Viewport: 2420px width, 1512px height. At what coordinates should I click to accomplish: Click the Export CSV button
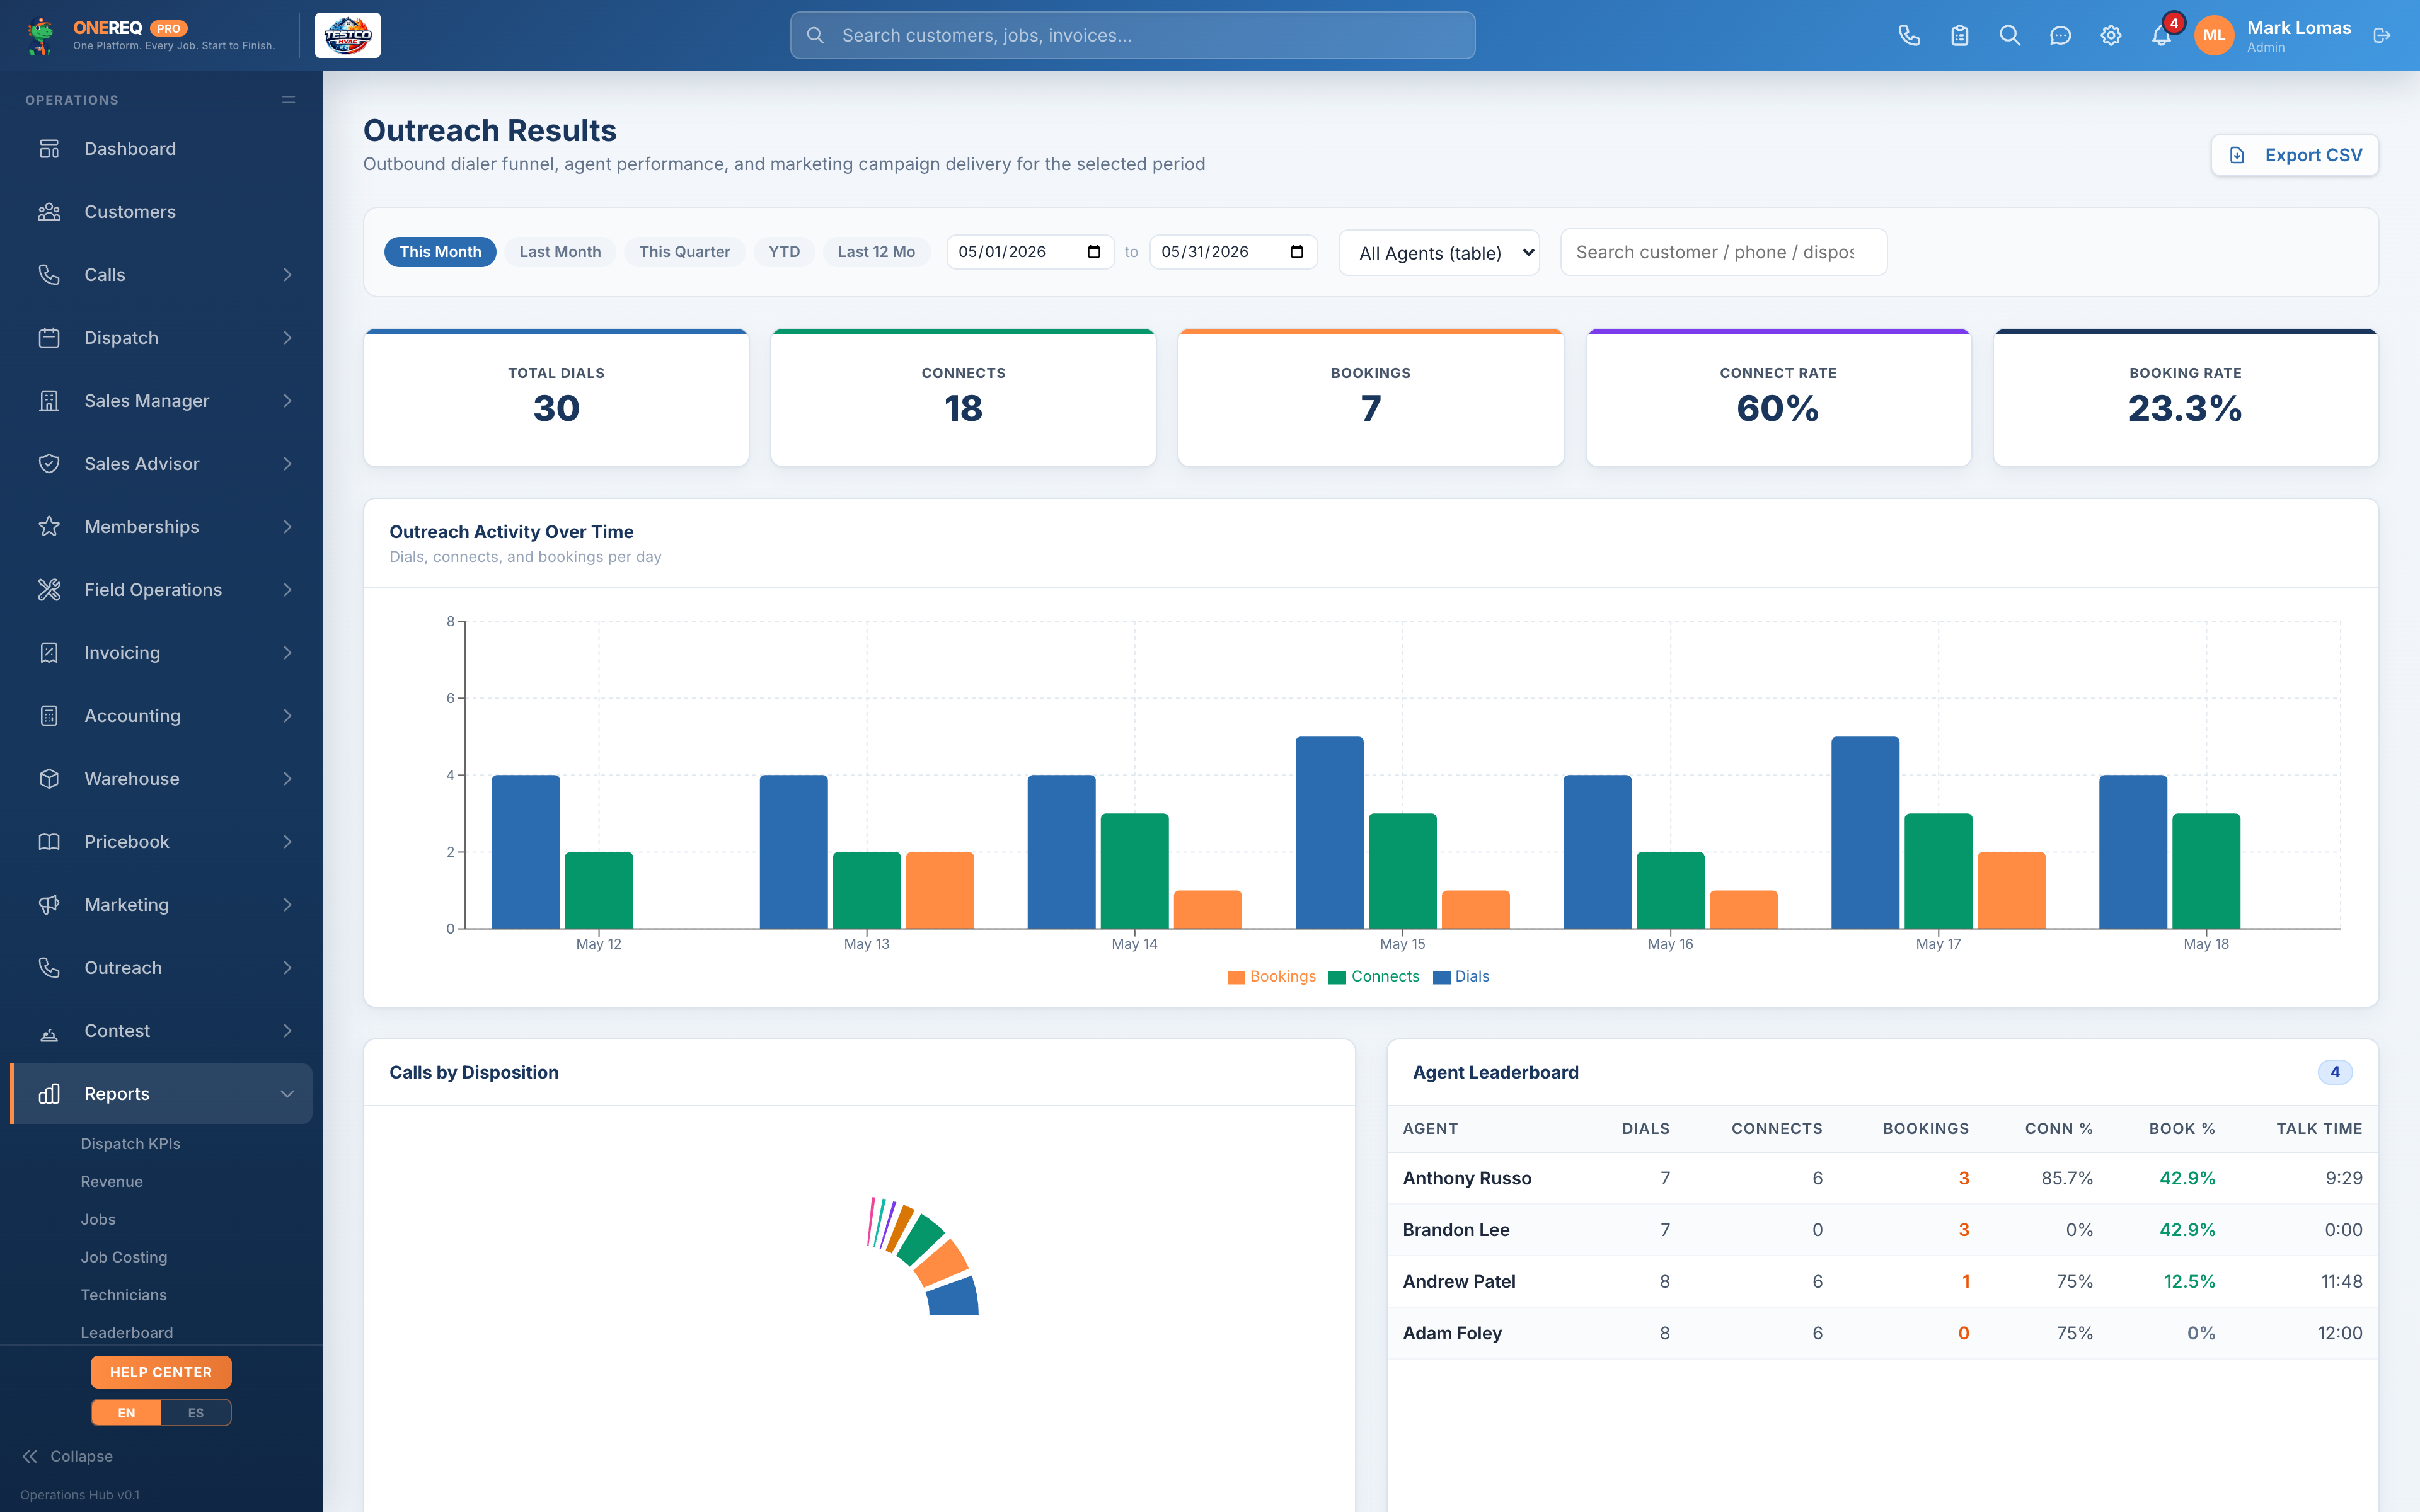point(2294,155)
